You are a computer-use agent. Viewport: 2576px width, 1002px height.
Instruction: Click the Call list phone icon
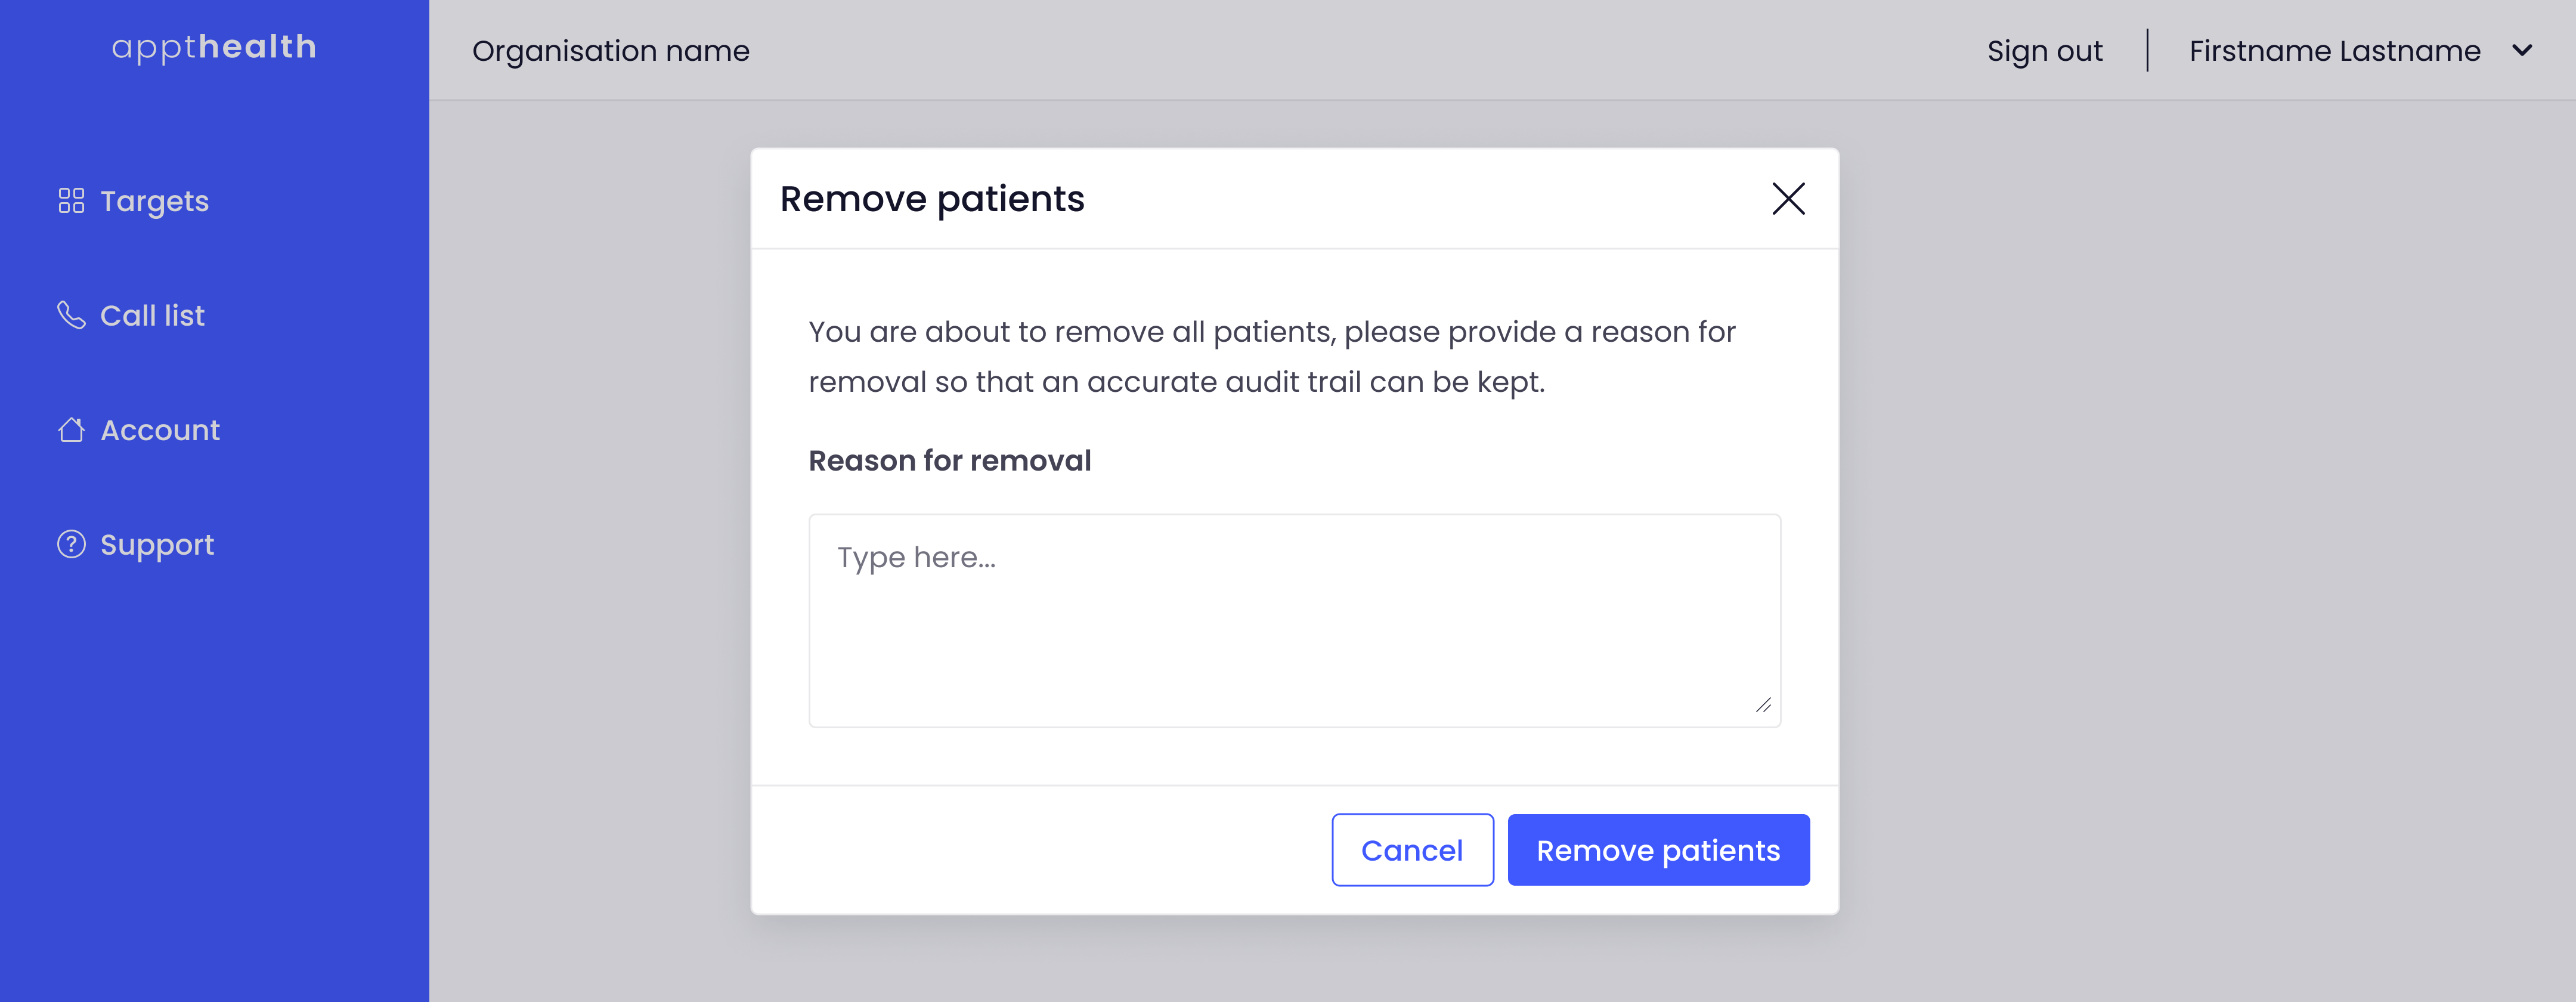click(x=71, y=315)
